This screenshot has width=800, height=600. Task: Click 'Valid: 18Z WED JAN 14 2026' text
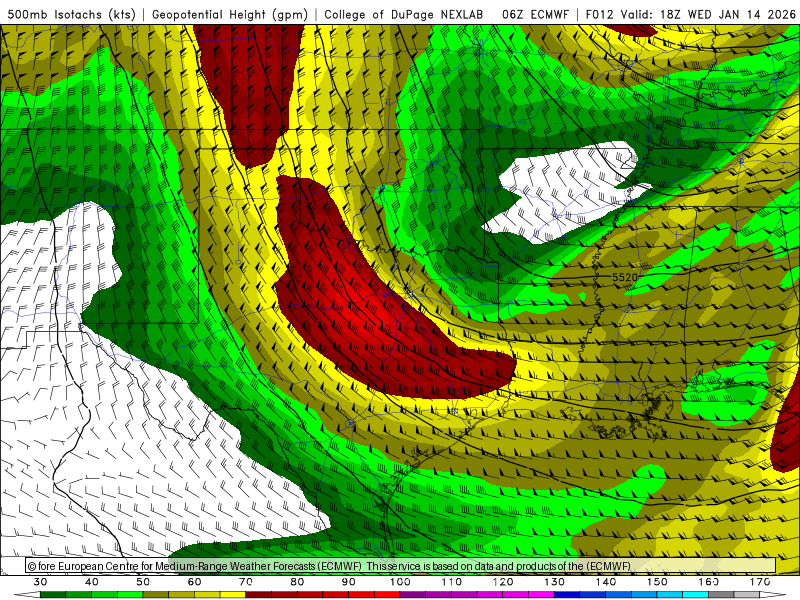tap(708, 14)
